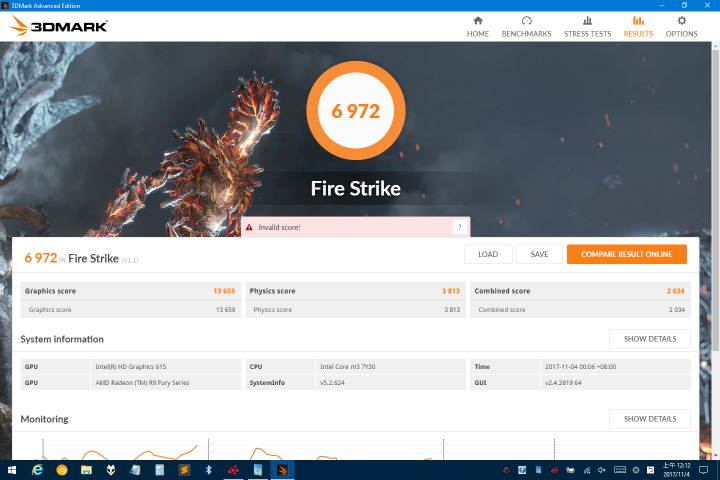Click the vertical scrollbar on the right
Viewport: 720px width, 480px height.
pyautogui.click(x=716, y=200)
